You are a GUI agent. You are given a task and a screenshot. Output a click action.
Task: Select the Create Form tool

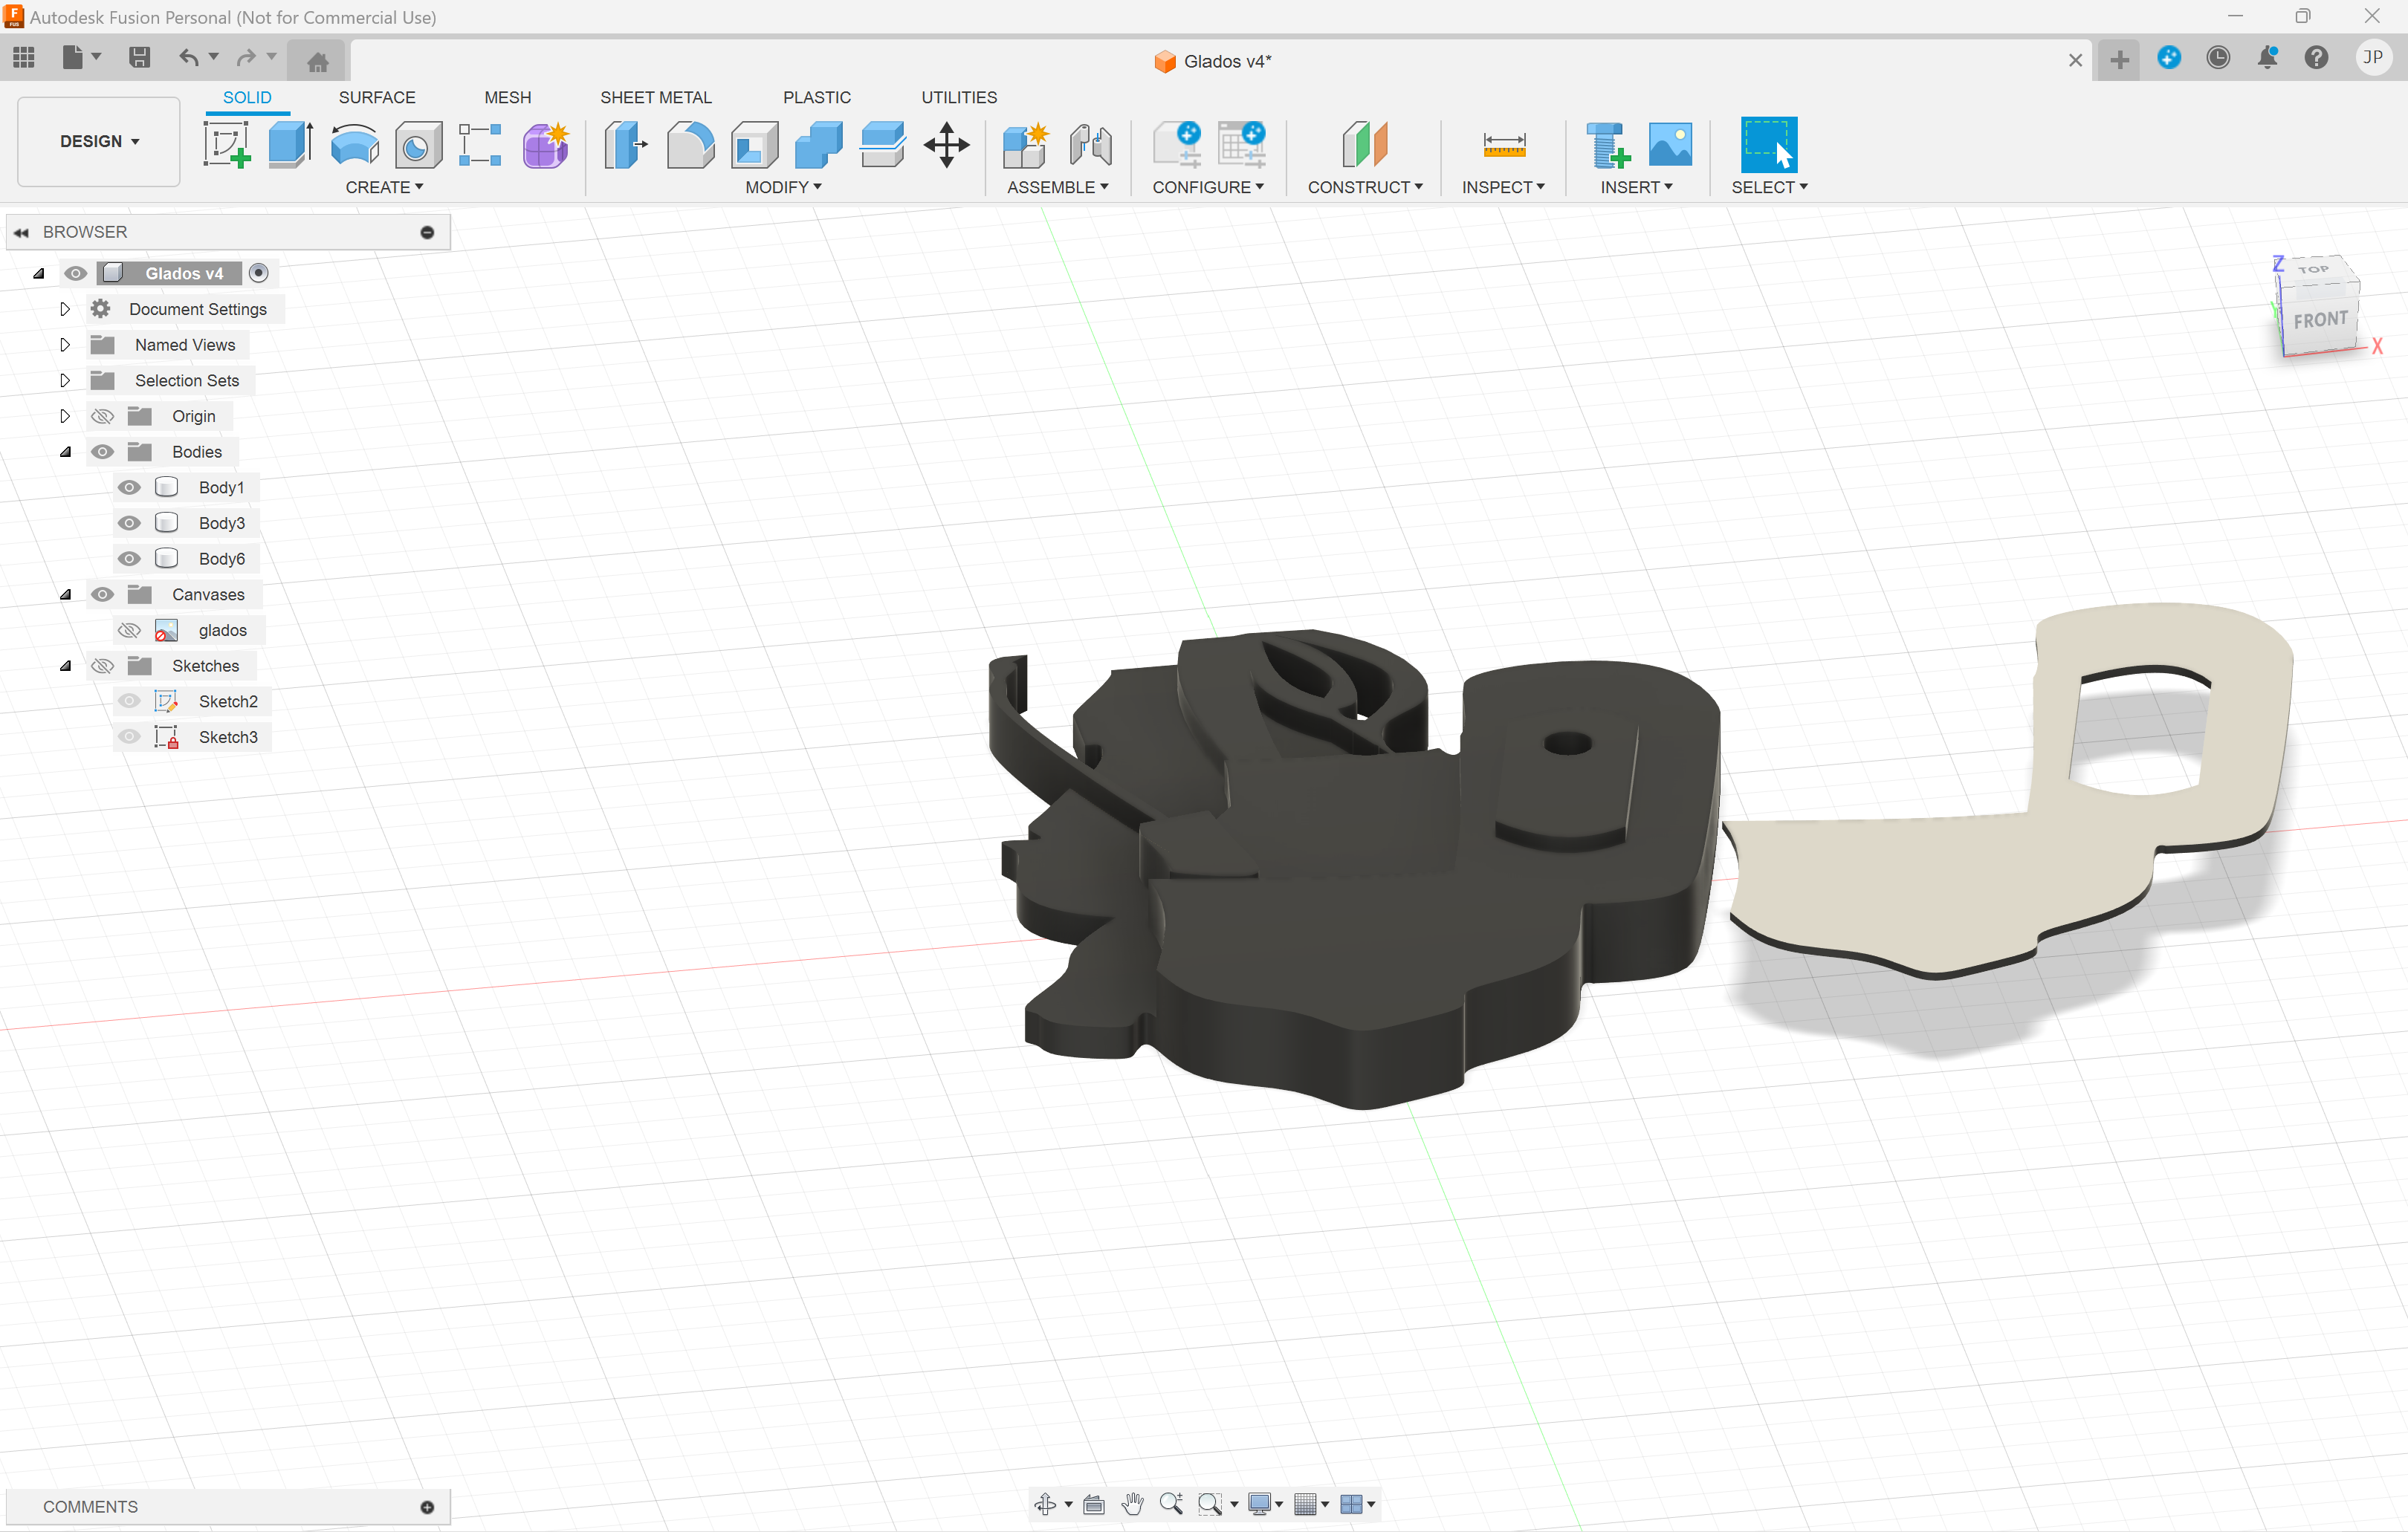(546, 145)
